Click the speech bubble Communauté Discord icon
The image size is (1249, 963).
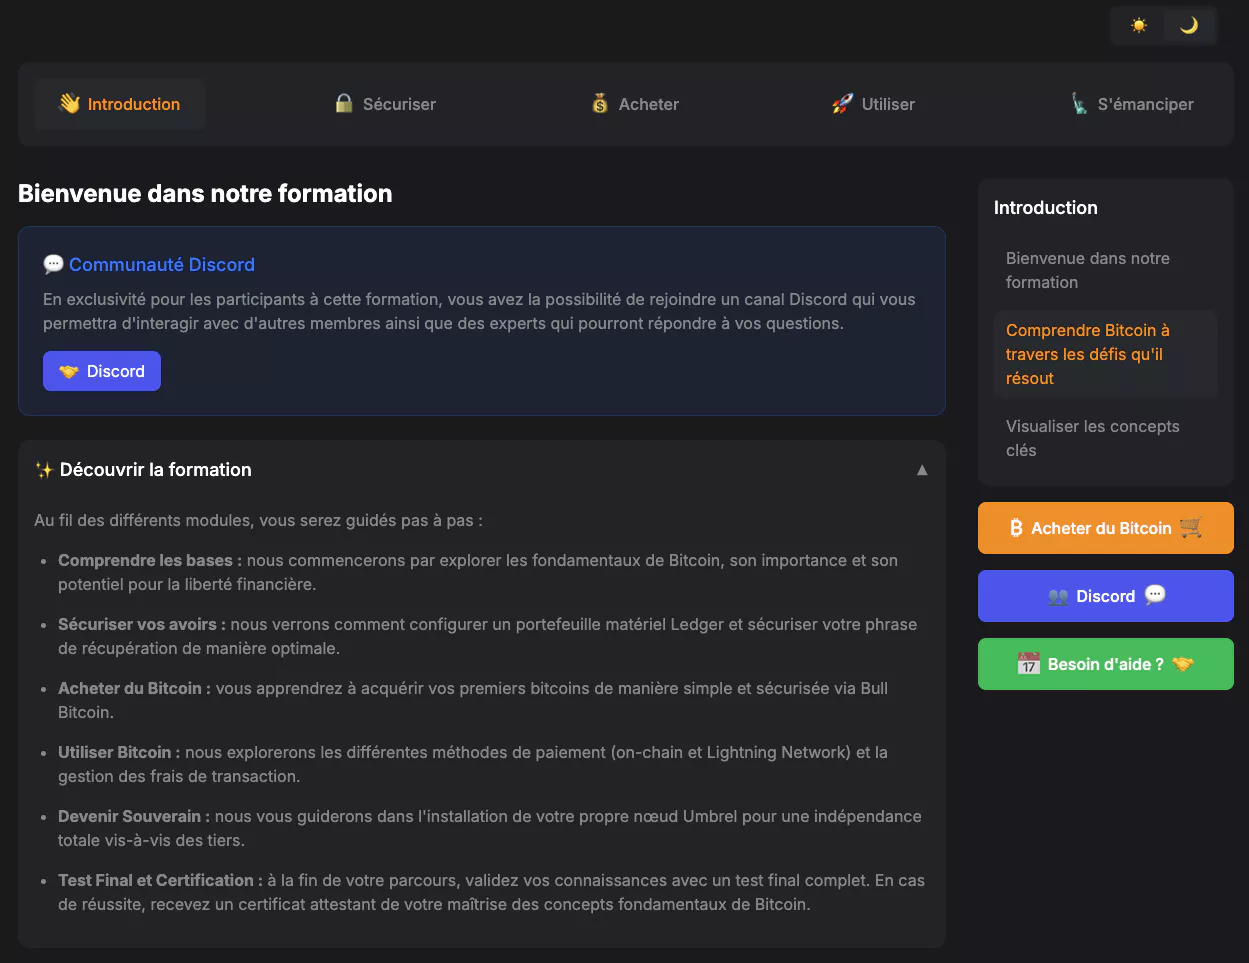click(x=54, y=265)
